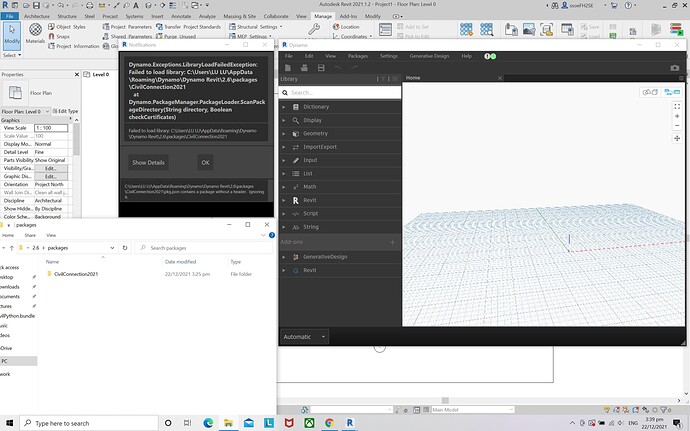The width and height of the screenshot is (690, 431).
Task: Open Project Information in the ribbon
Action: coord(74,46)
